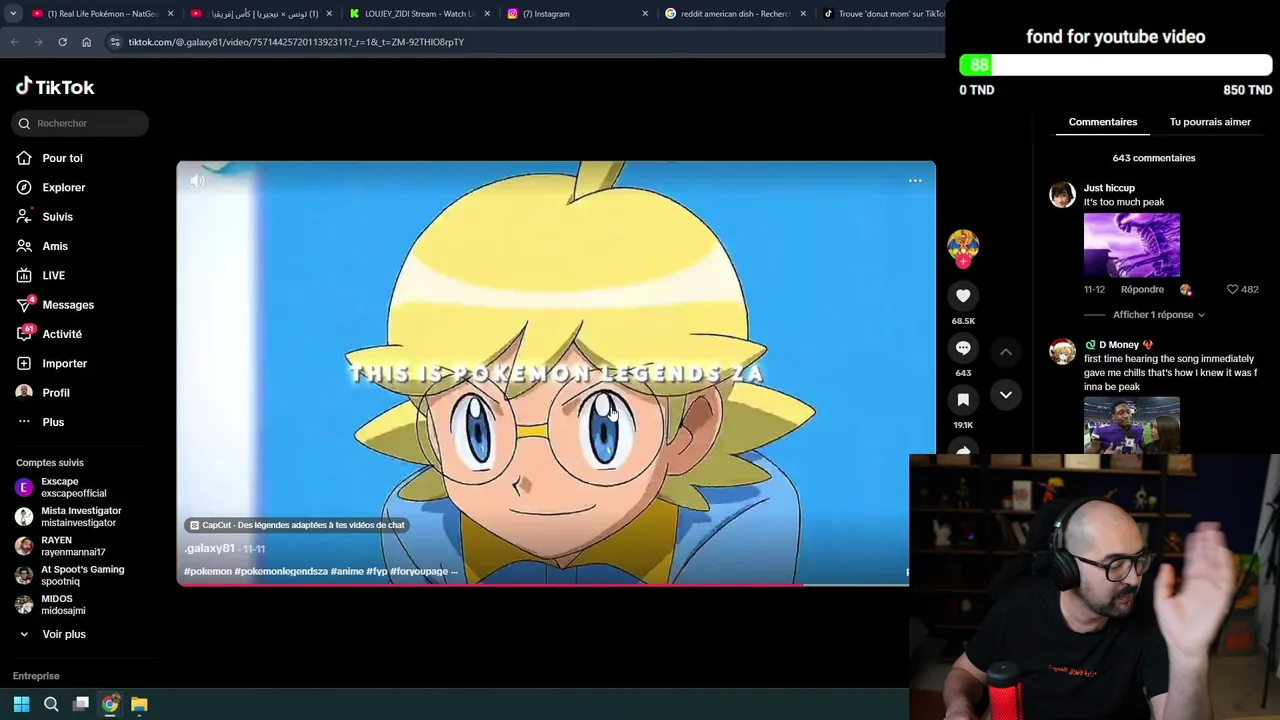1280x720 pixels.
Task: Click the Rechercher search field
Action: pyautogui.click(x=80, y=123)
